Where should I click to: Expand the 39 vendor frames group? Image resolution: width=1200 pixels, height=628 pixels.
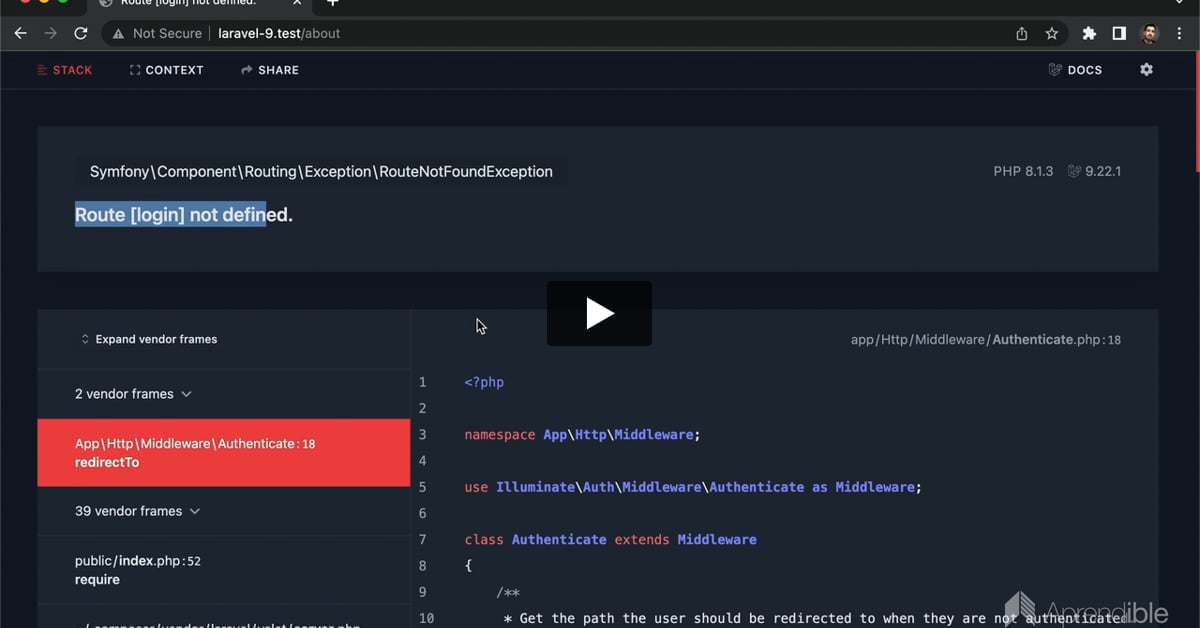(x=137, y=511)
